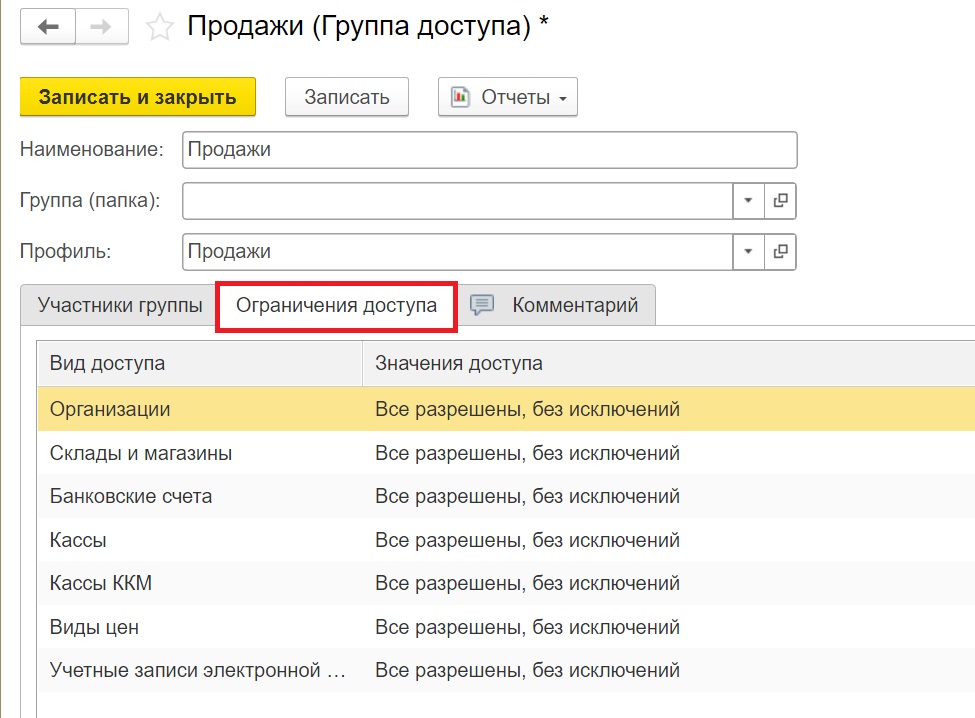Select the Кассы row

point(506,540)
